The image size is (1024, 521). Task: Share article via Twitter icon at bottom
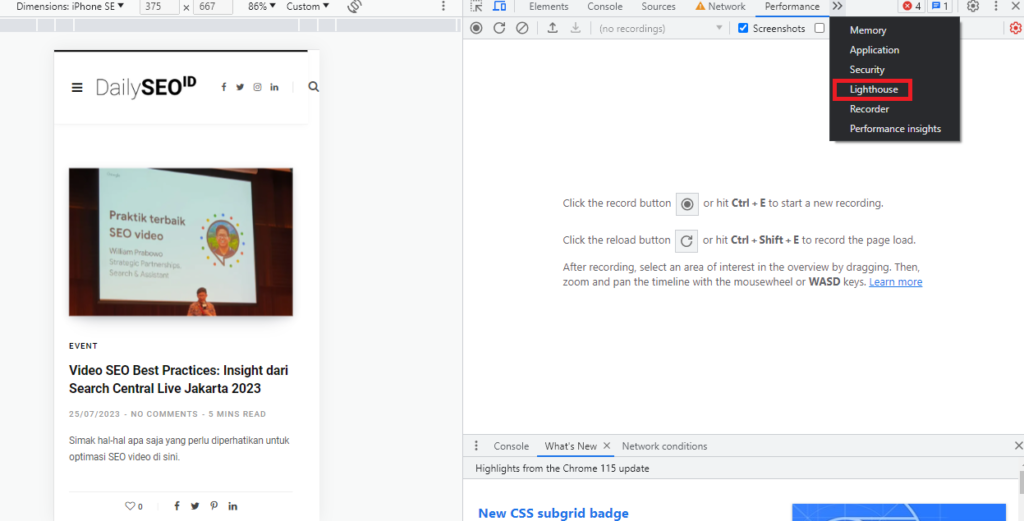[195, 506]
